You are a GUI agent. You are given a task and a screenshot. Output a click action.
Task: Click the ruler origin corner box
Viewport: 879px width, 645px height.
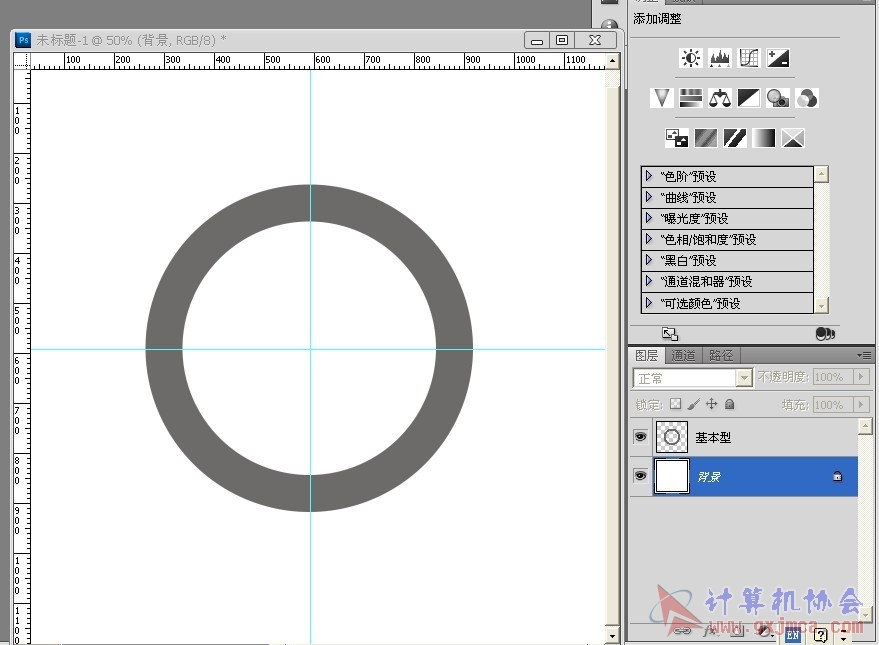coord(22,60)
